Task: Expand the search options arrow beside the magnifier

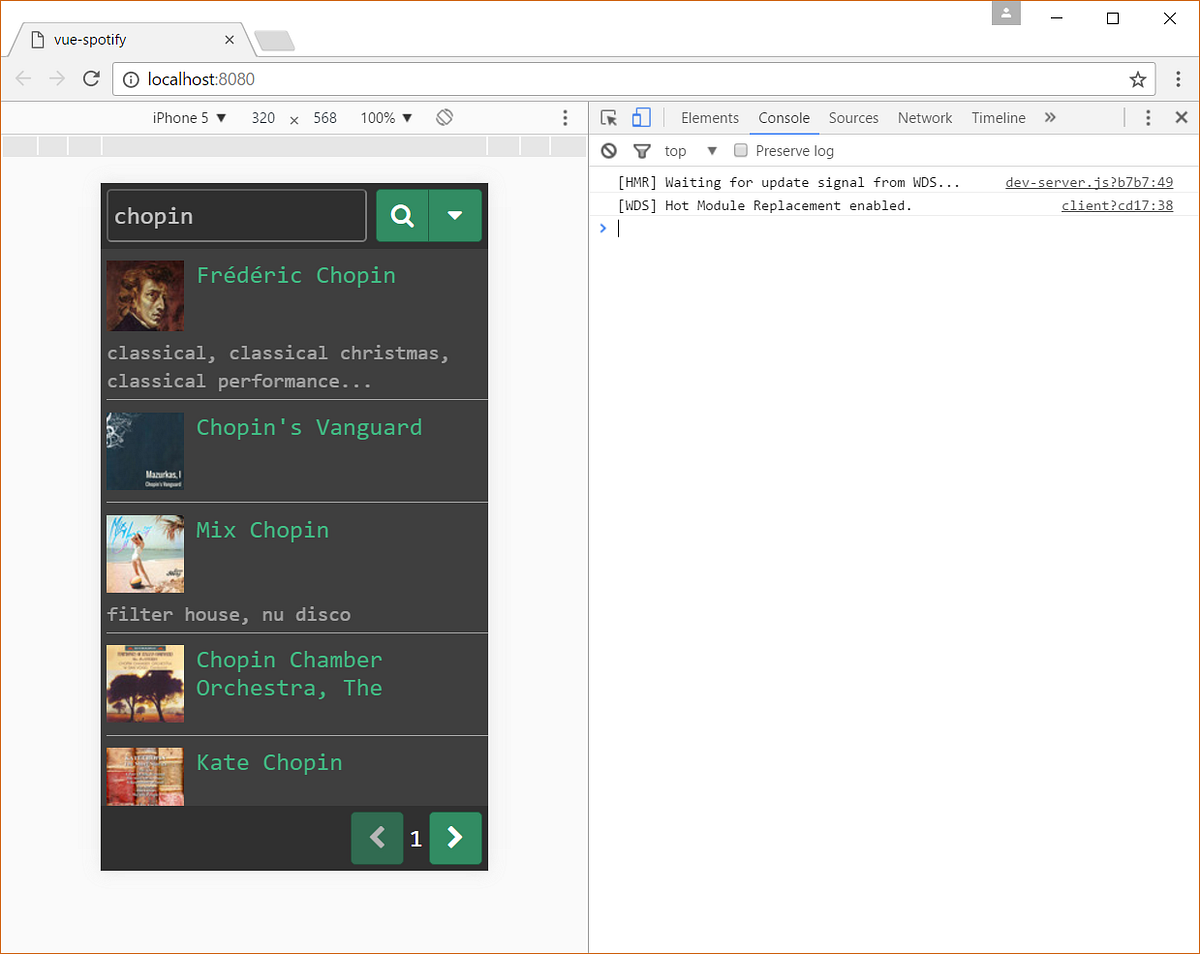Action: point(456,215)
